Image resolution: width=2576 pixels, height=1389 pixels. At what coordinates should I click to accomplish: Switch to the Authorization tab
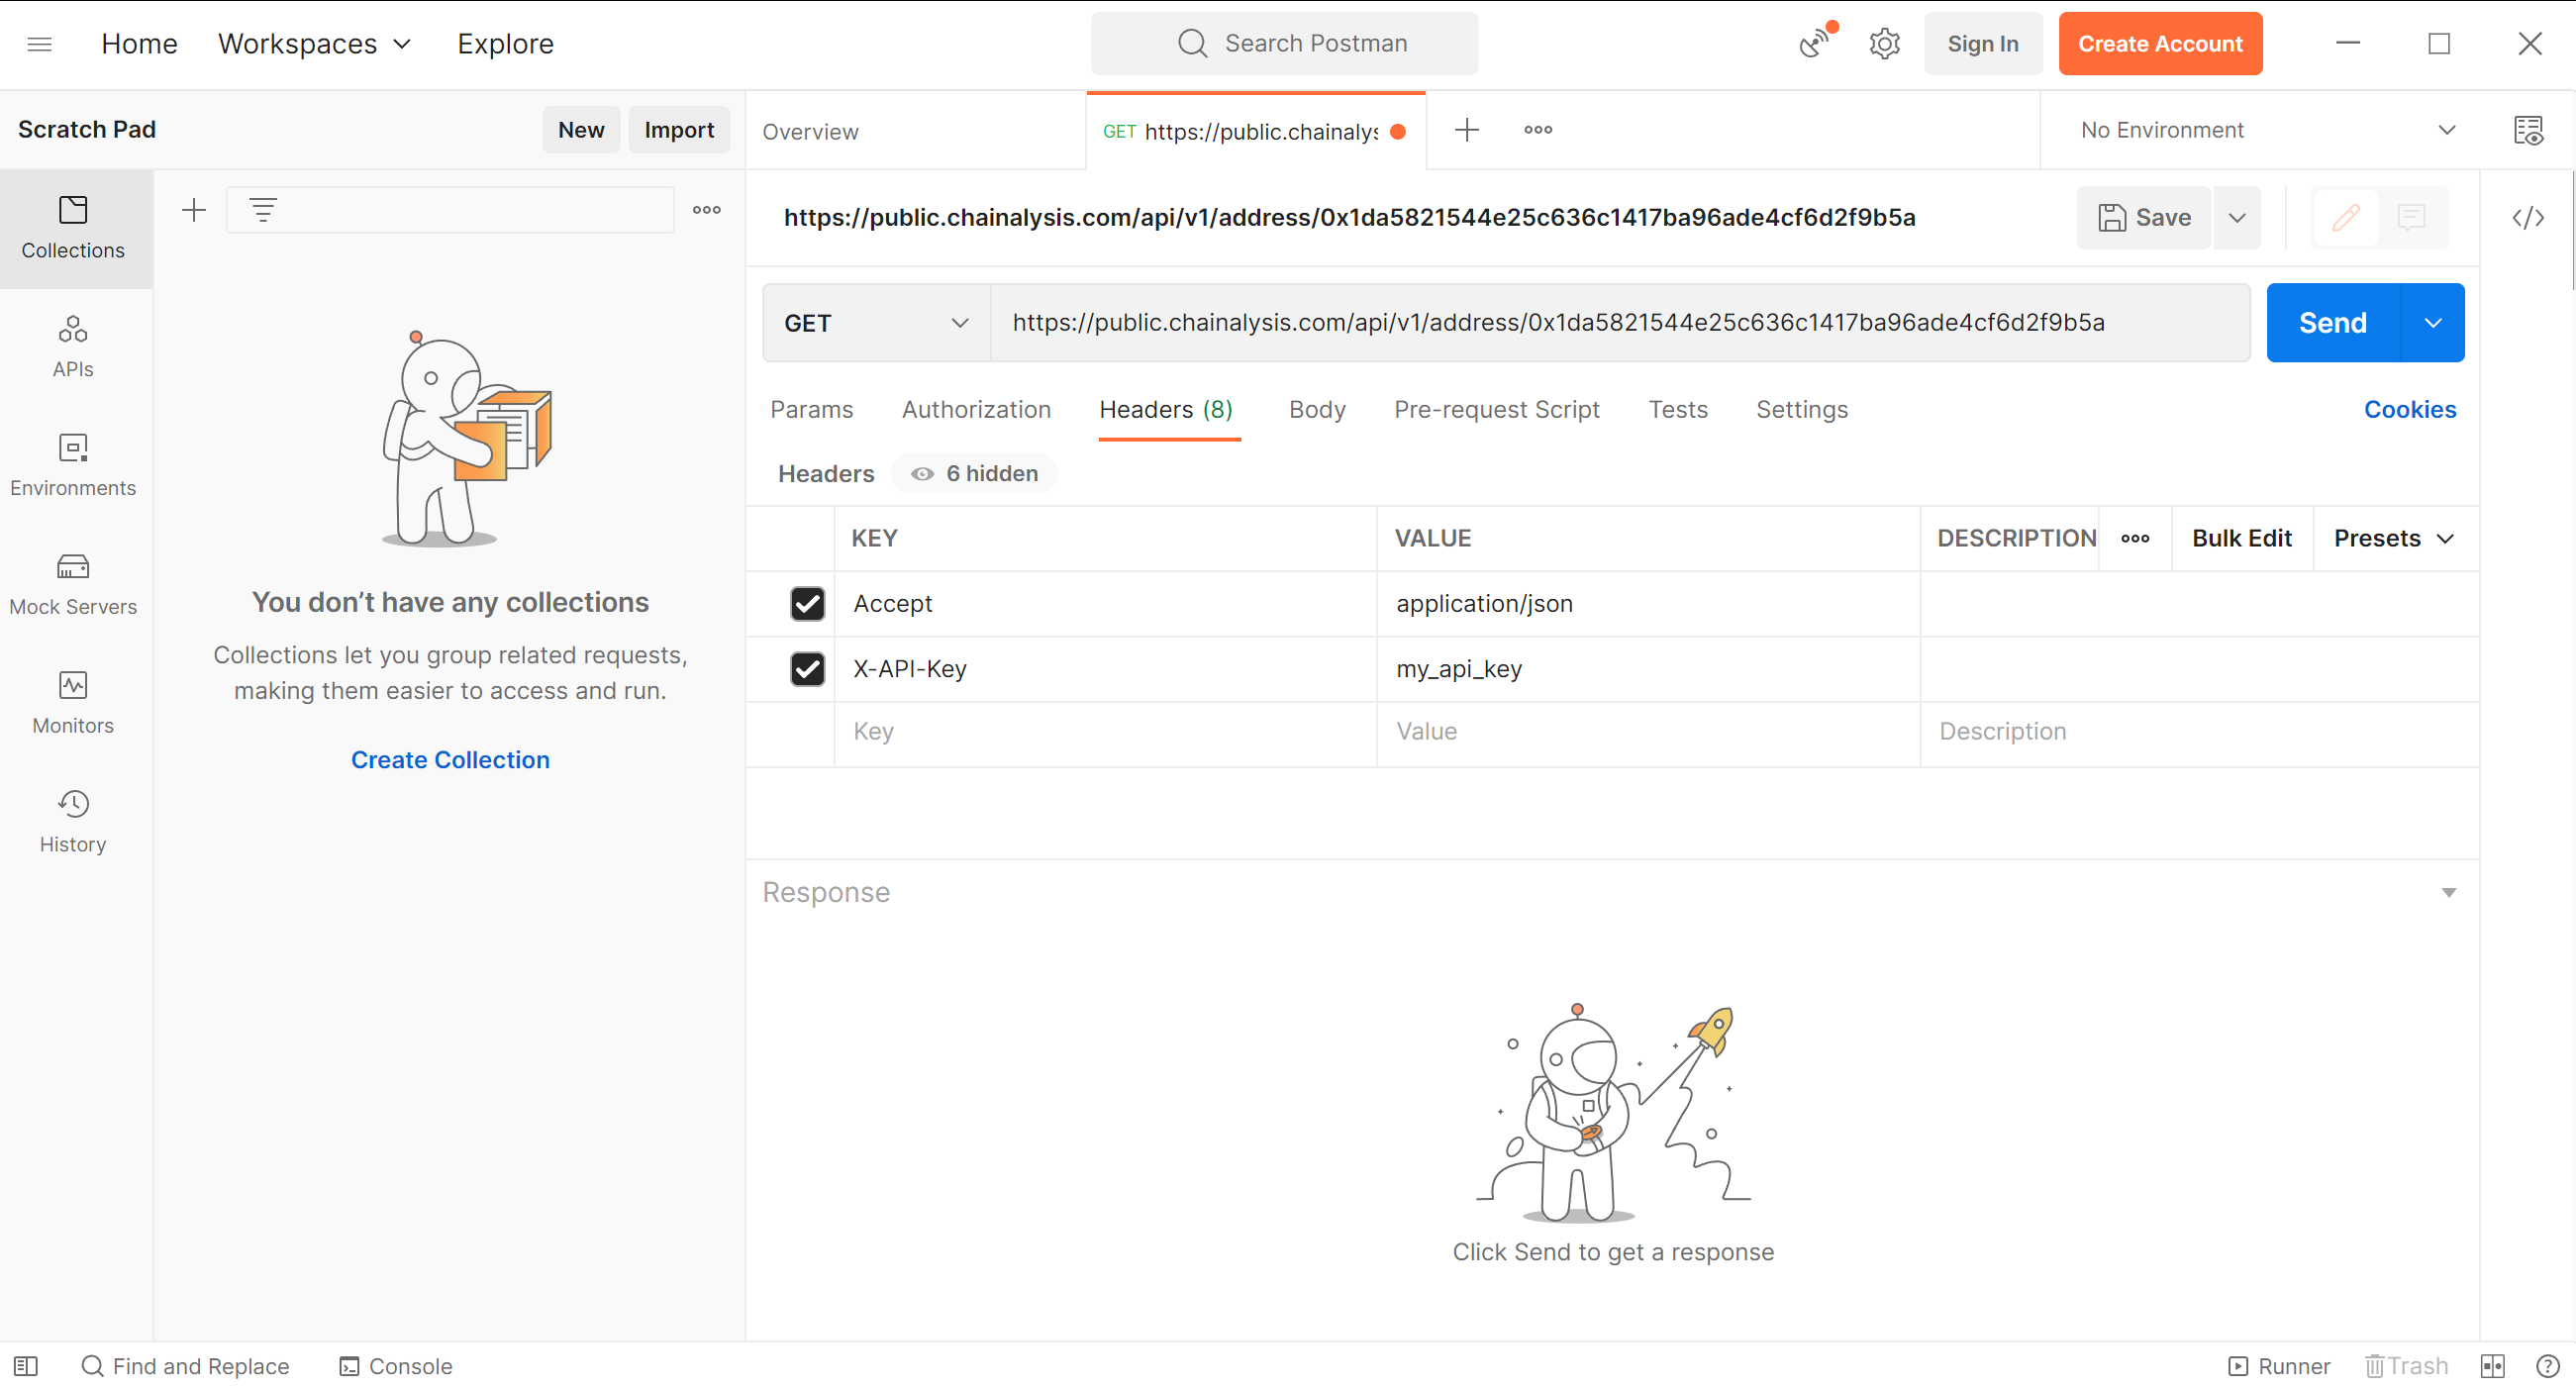976,409
